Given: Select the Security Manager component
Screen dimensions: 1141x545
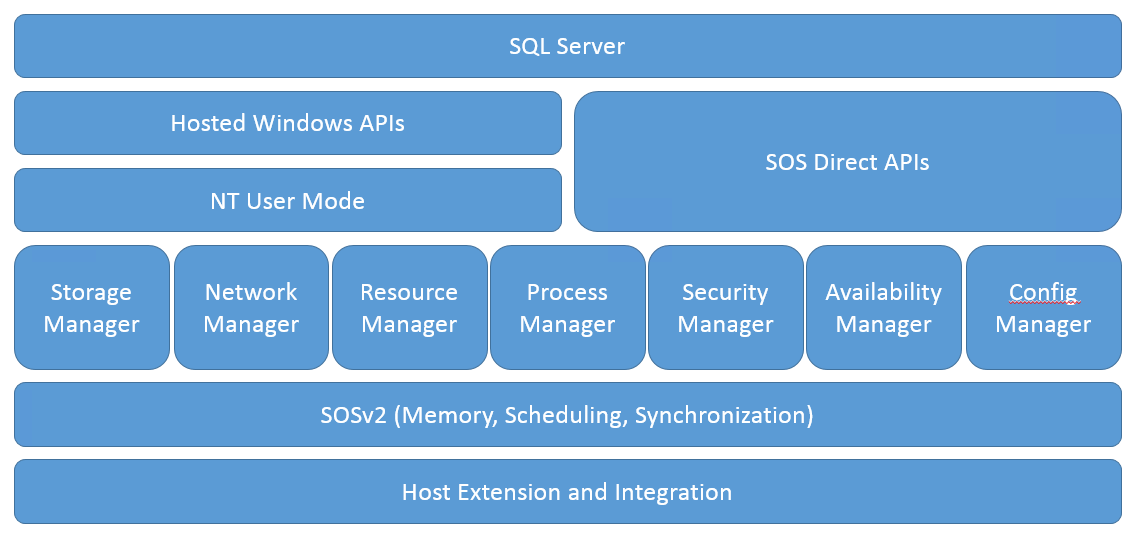Looking at the screenshot, I should (725, 308).
